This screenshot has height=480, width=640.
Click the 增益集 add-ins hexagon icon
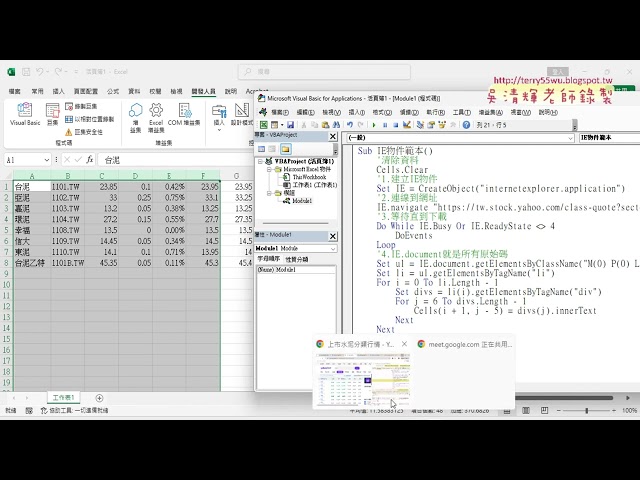point(136,118)
